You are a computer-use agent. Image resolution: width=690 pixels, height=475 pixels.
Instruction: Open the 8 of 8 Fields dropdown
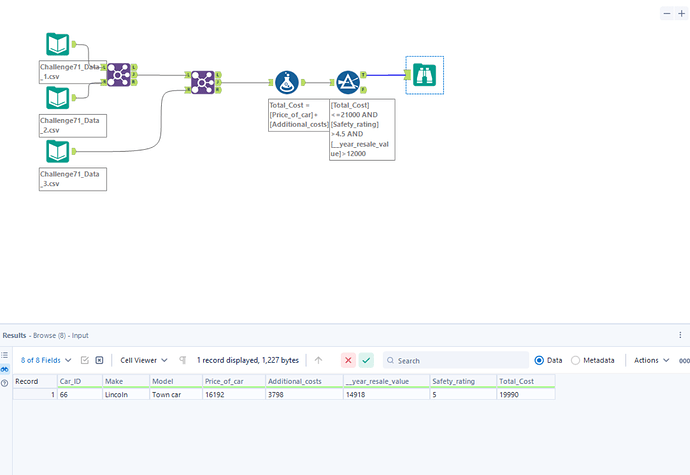point(46,360)
